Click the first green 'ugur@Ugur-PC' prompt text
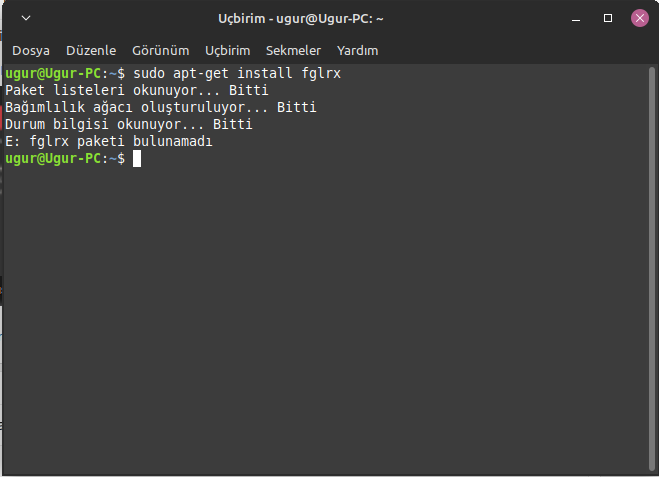659x477 pixels. click(52, 74)
